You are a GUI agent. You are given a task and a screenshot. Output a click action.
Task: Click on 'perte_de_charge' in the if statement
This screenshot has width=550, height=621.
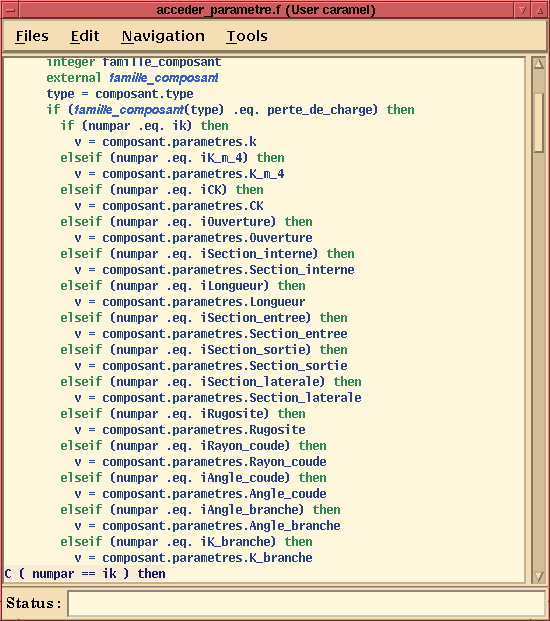click(x=322, y=110)
